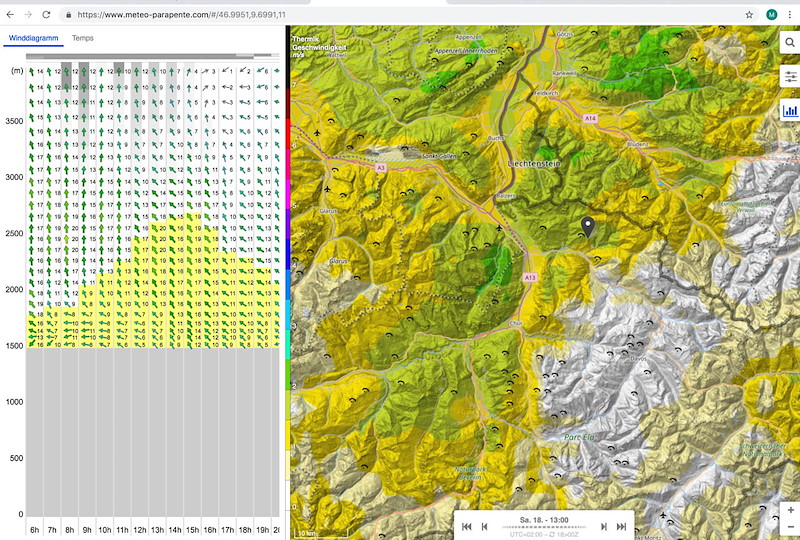Open the Temps tab
The image size is (800, 540).
coord(83,38)
